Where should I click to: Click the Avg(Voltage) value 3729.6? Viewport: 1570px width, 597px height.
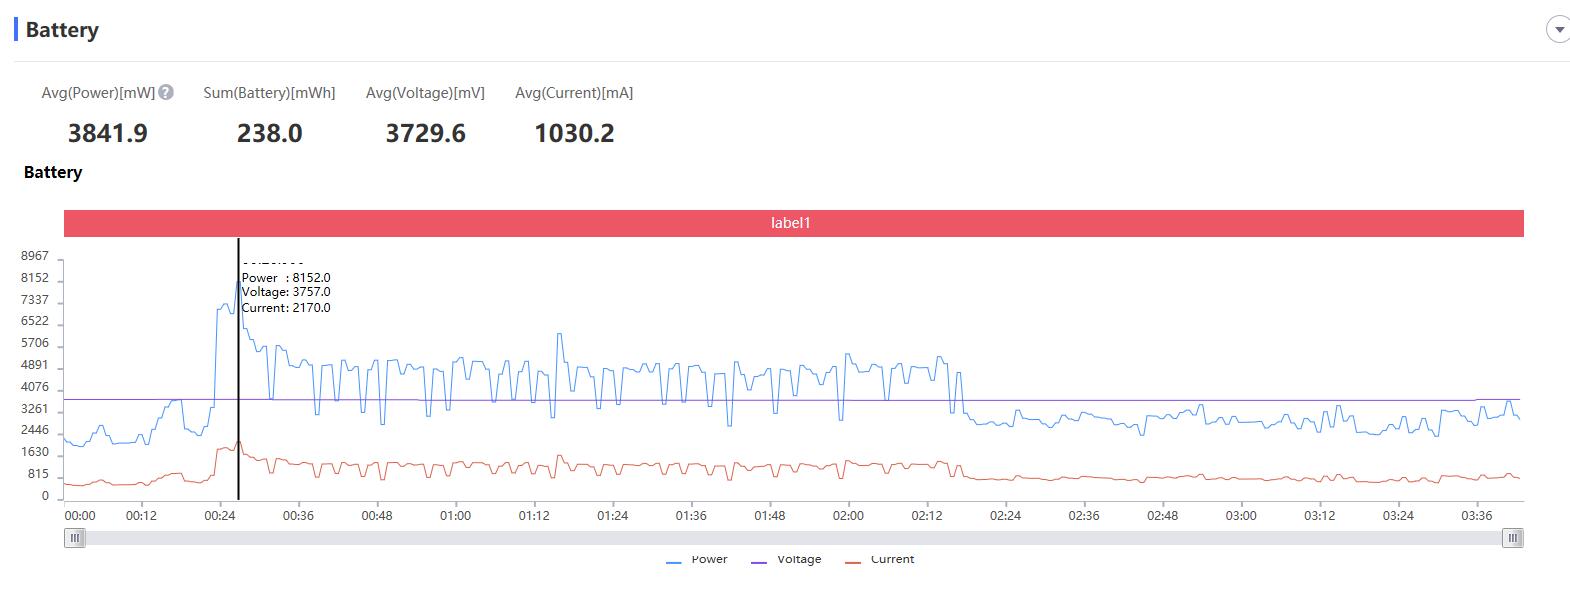point(425,133)
